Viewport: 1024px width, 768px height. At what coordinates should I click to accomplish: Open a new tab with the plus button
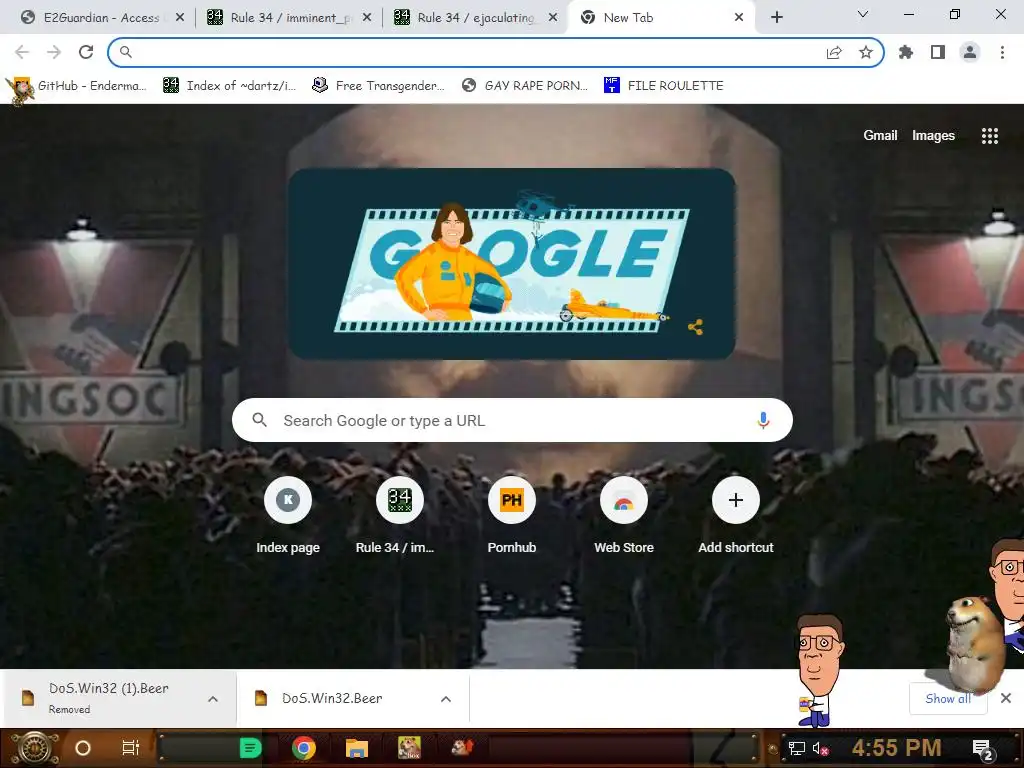(x=776, y=18)
